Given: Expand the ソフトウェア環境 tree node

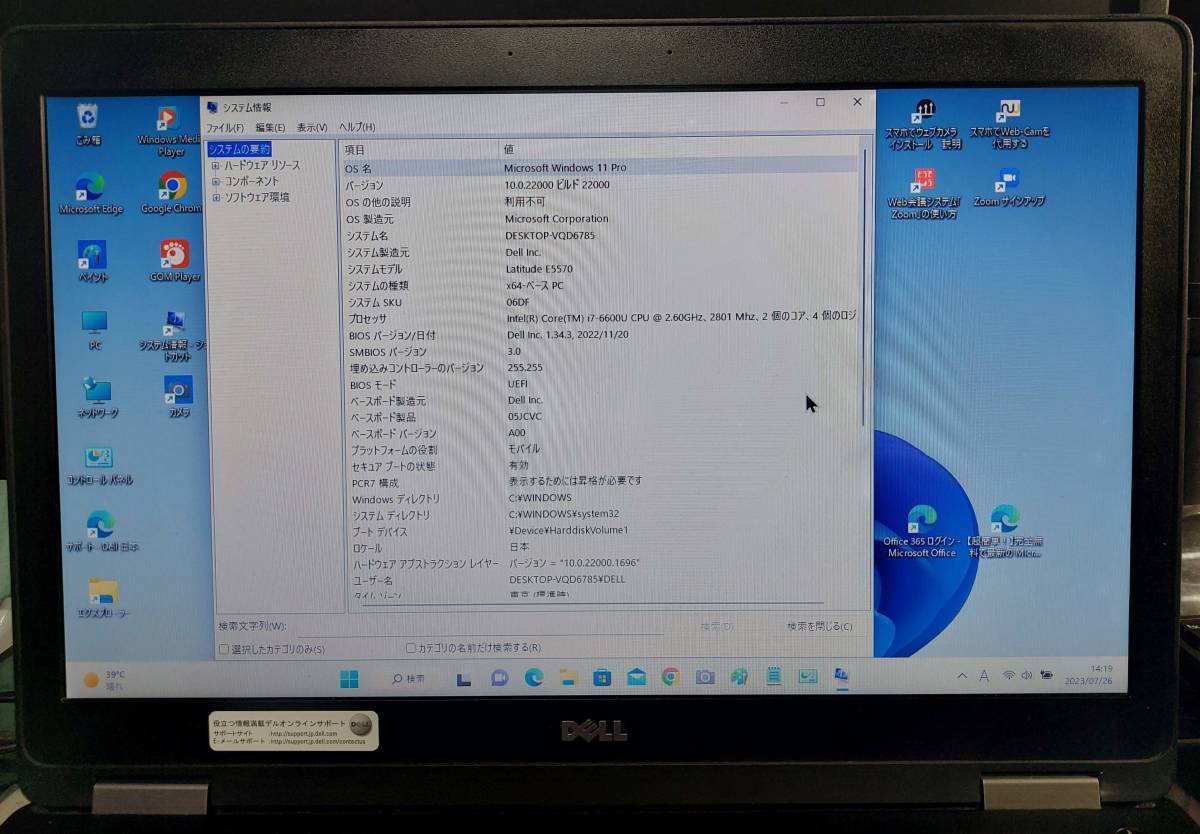Looking at the screenshot, I should coord(217,196).
